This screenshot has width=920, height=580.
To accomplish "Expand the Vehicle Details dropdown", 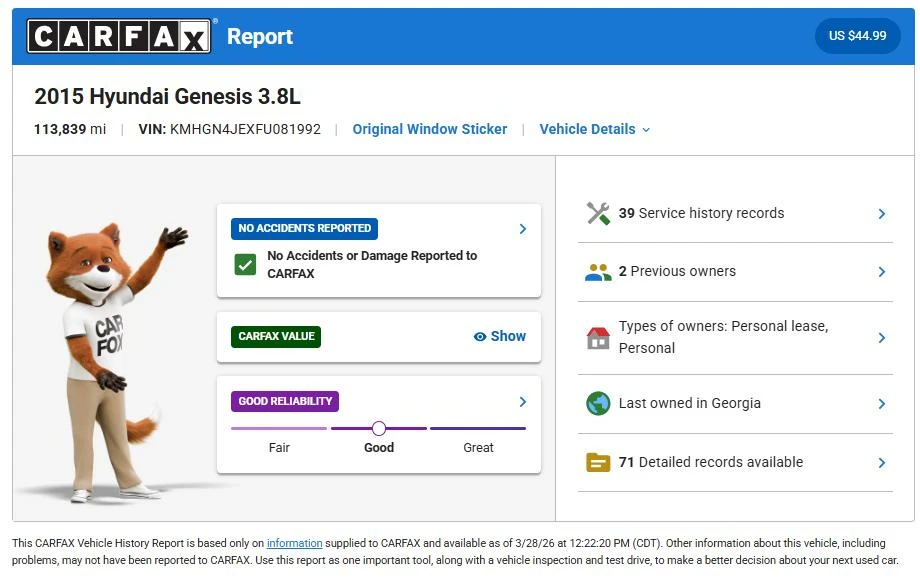I will pos(594,129).
